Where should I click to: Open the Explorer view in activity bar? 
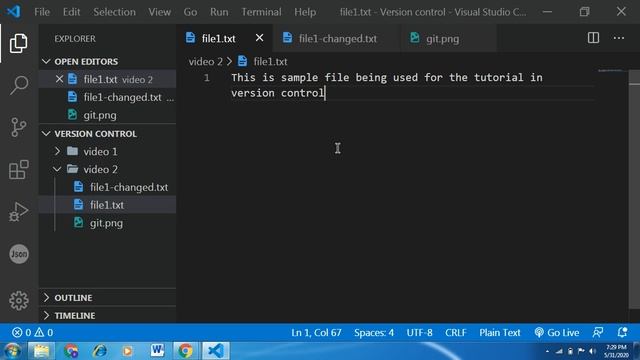coord(19,43)
